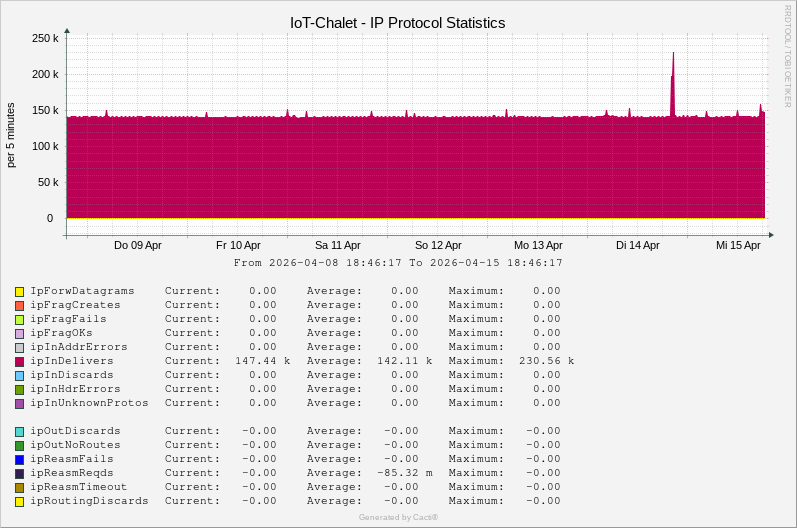This screenshot has height=528, width=797.
Task: Click the green ipOutNoRoutes legend swatch
Action: pyautogui.click(x=19, y=446)
